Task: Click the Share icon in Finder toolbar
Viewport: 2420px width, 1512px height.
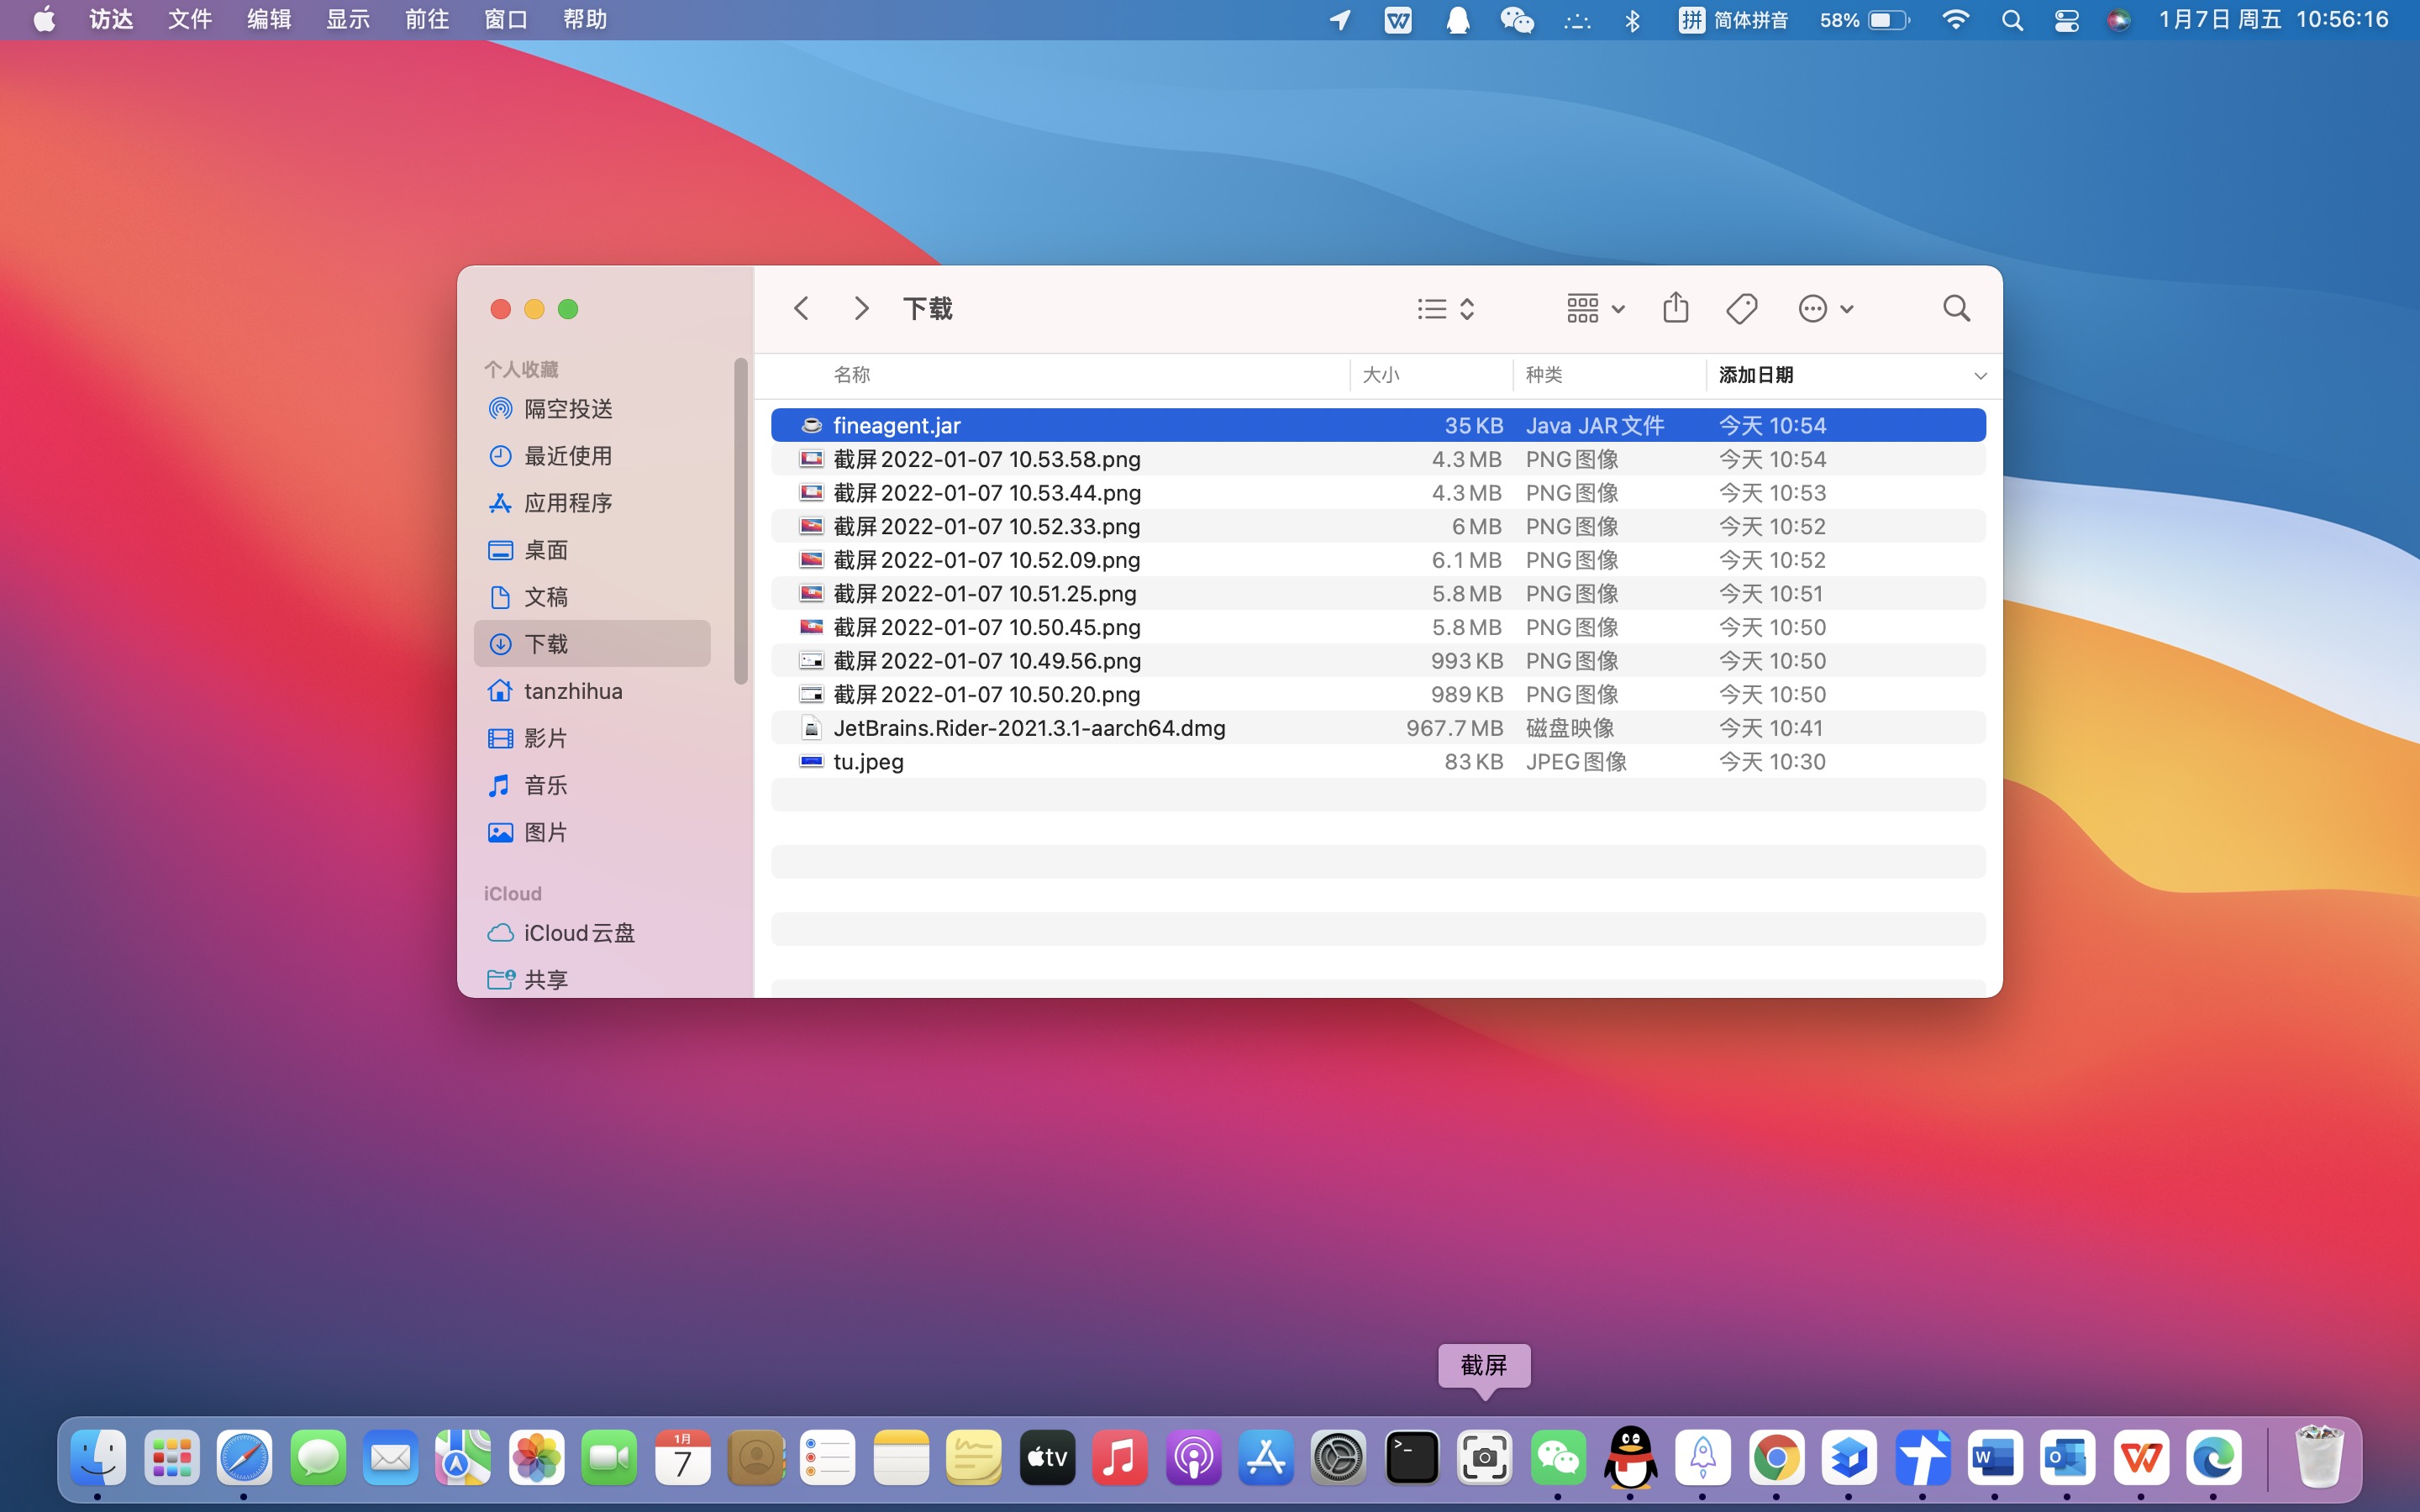Action: tap(1675, 308)
